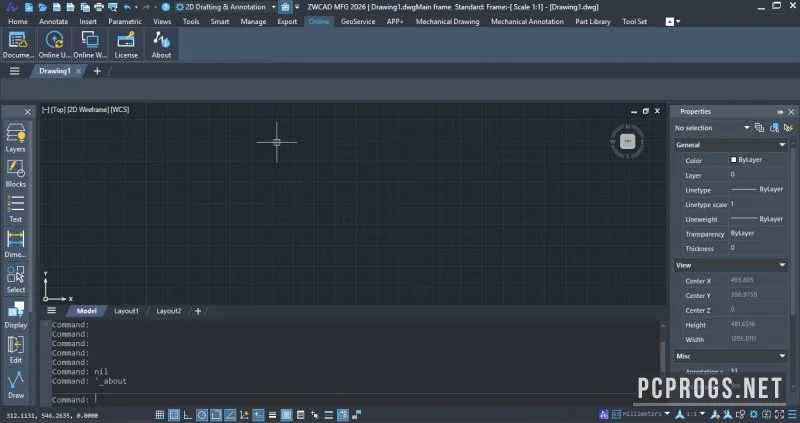Click the Properties panel auto-hide arrow icon
This screenshot has width=800, height=423.
(x=780, y=111)
